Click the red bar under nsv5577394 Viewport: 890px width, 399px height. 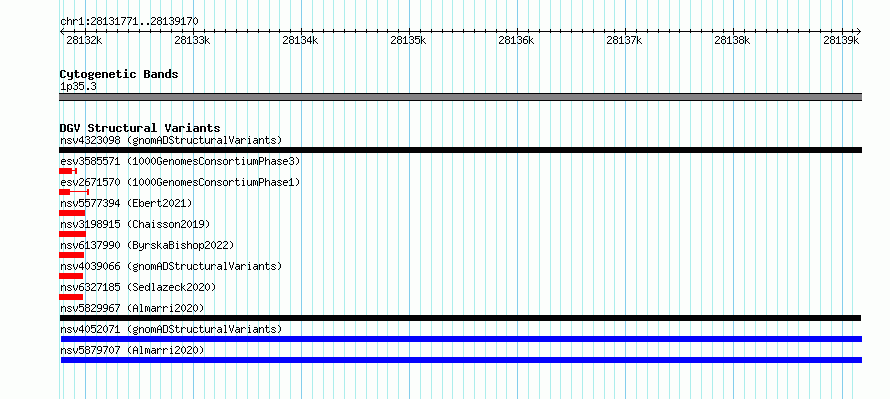72,213
